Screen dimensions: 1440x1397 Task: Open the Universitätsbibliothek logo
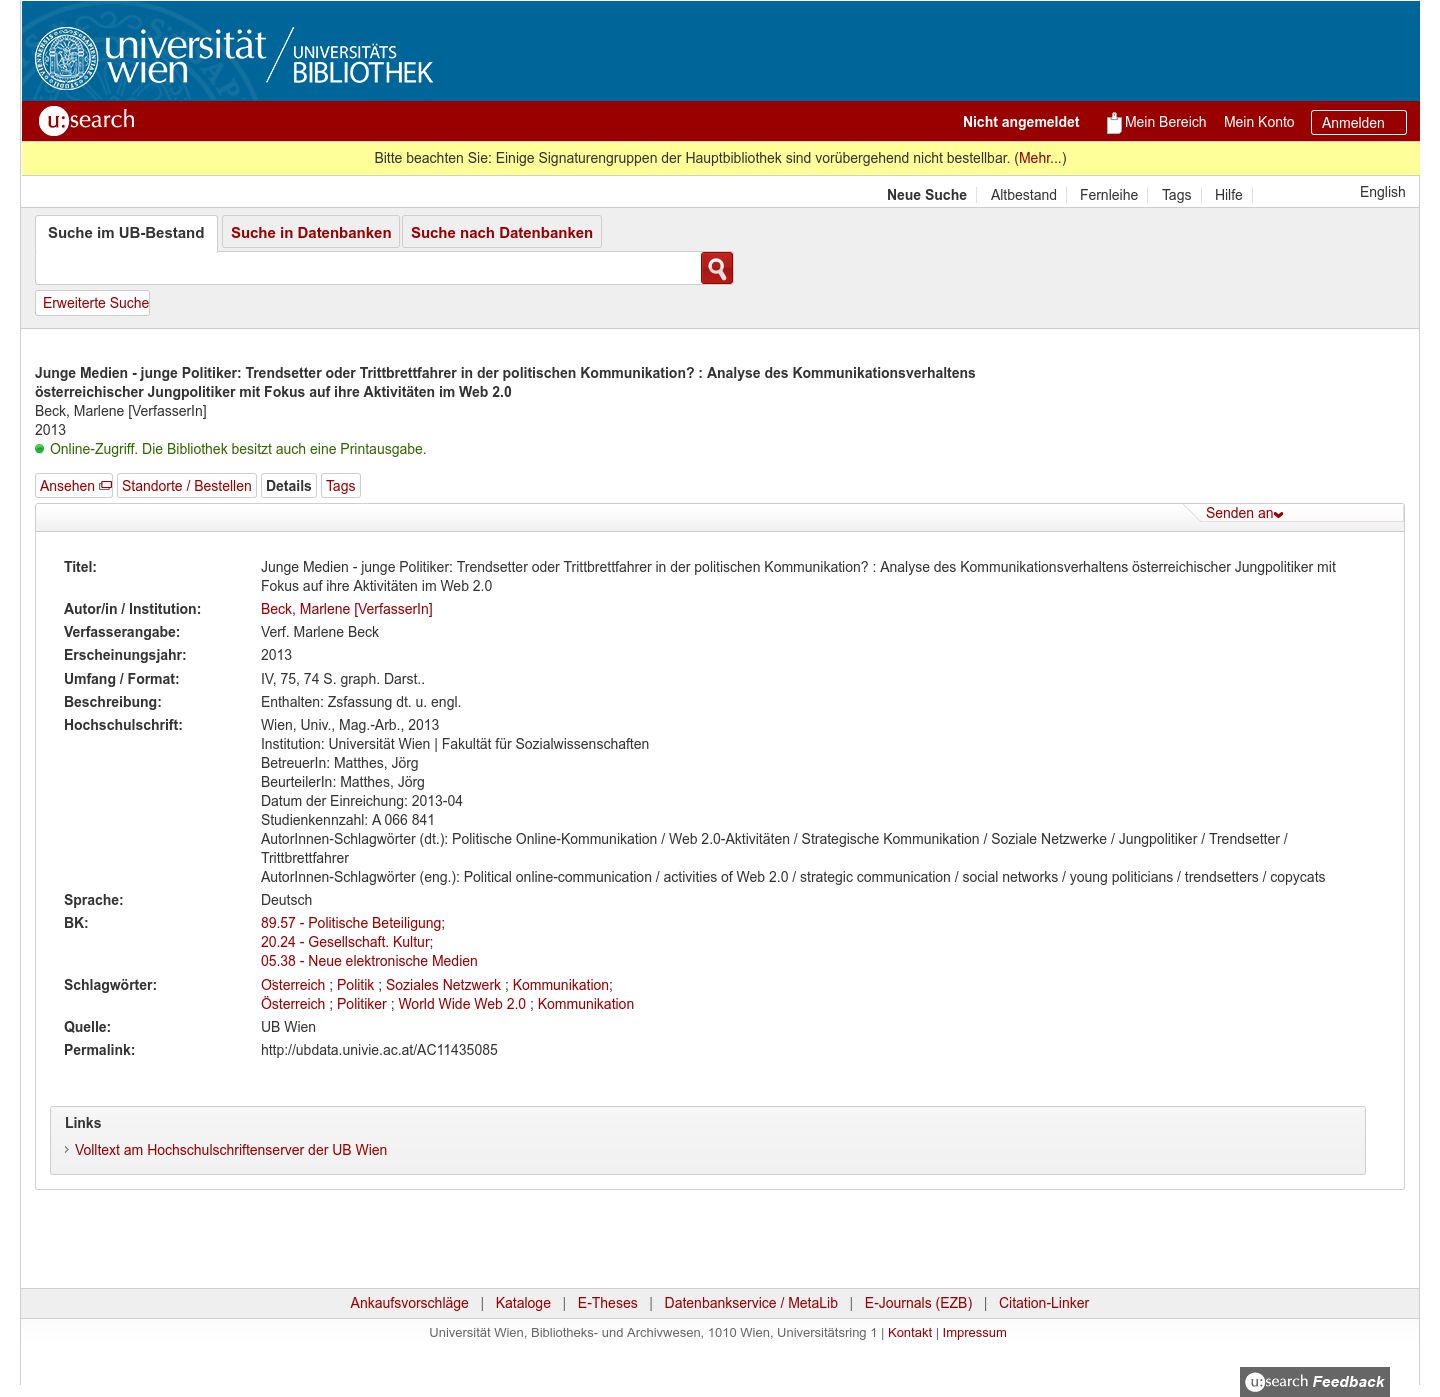[362, 62]
